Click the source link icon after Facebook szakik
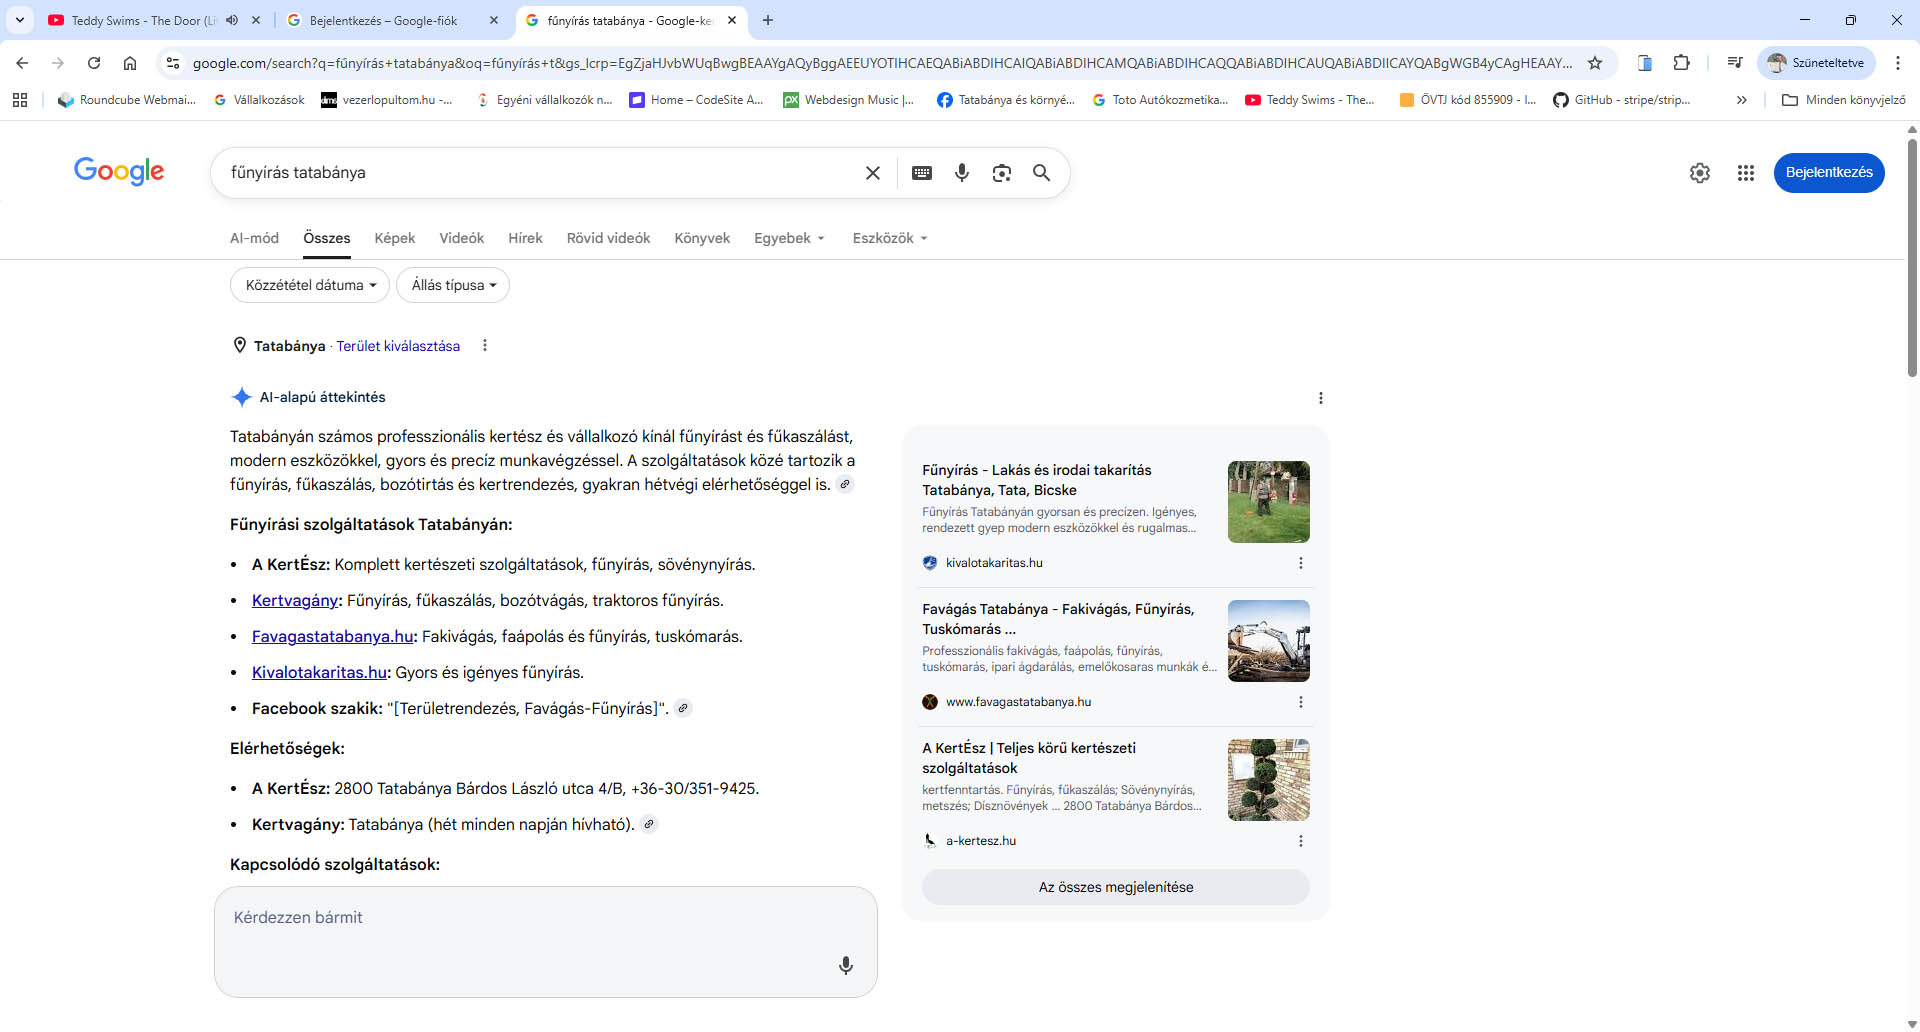This screenshot has height=1032, width=1920. (683, 708)
